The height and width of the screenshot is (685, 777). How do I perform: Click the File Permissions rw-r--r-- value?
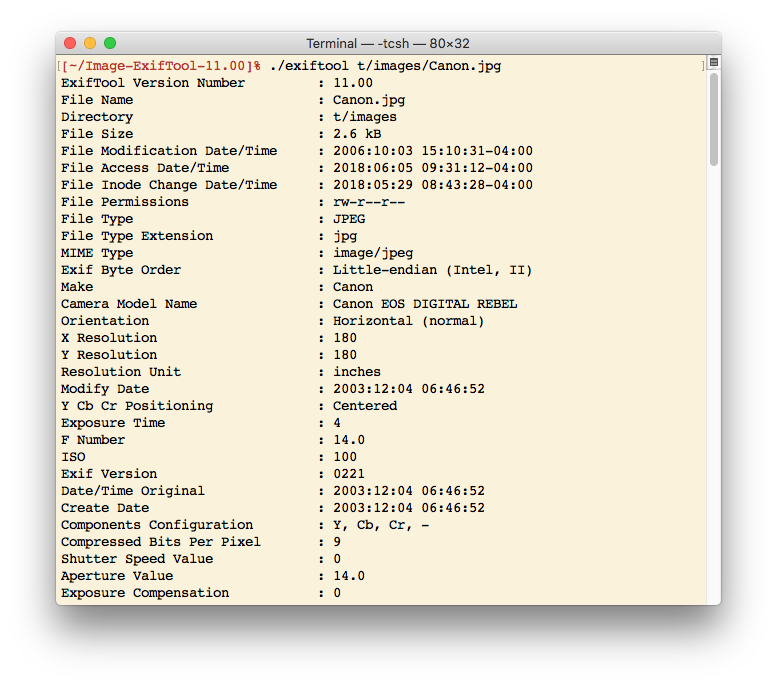point(369,202)
